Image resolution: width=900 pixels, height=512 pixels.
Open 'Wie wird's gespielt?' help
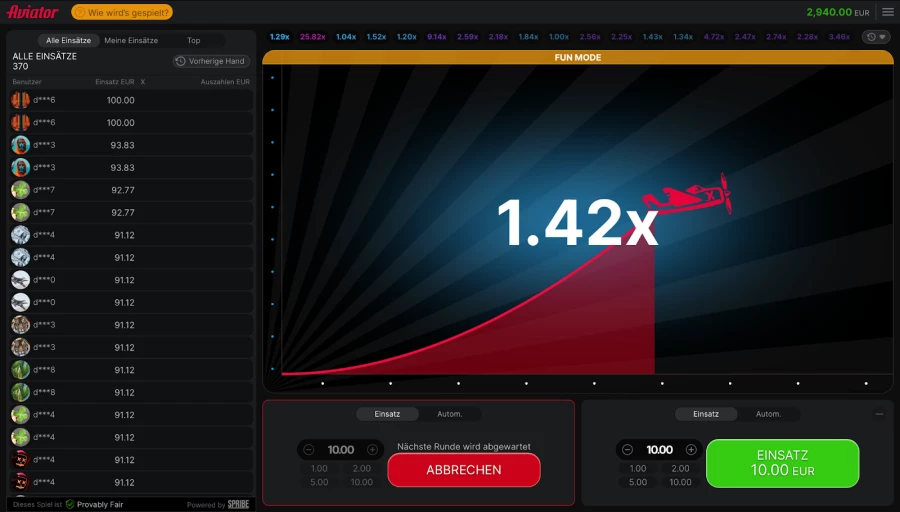[x=108, y=12]
